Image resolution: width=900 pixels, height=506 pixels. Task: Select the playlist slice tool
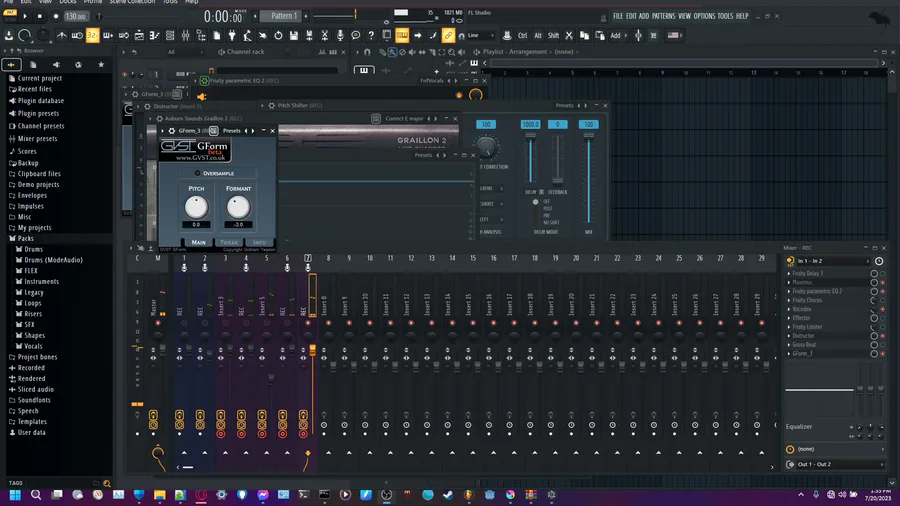pos(432,52)
